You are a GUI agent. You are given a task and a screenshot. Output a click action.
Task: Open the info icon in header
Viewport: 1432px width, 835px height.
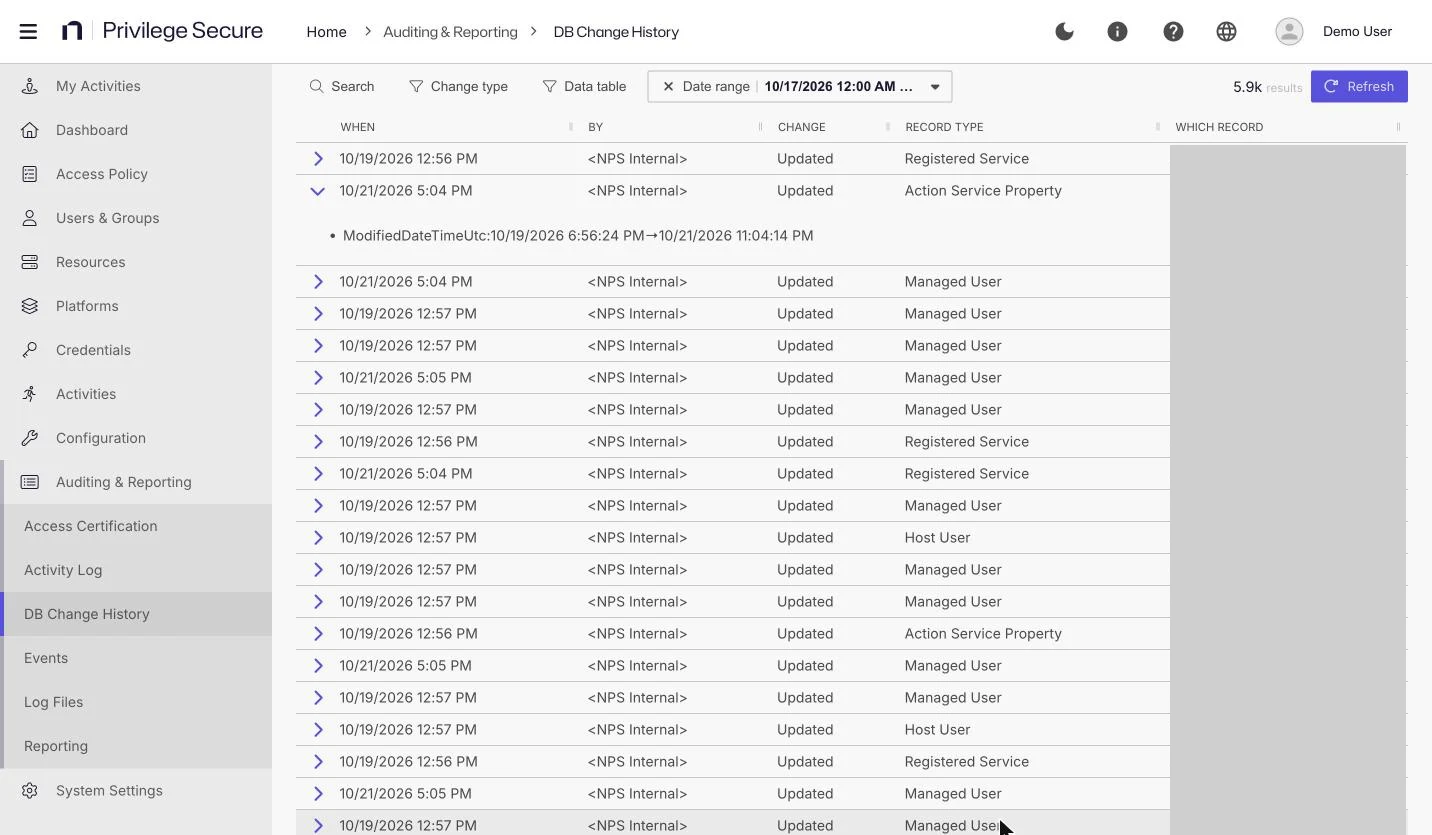pos(1117,31)
